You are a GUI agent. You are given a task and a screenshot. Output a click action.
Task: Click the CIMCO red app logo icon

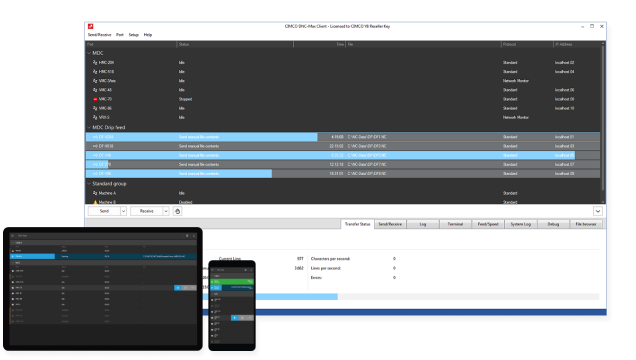[91, 26]
